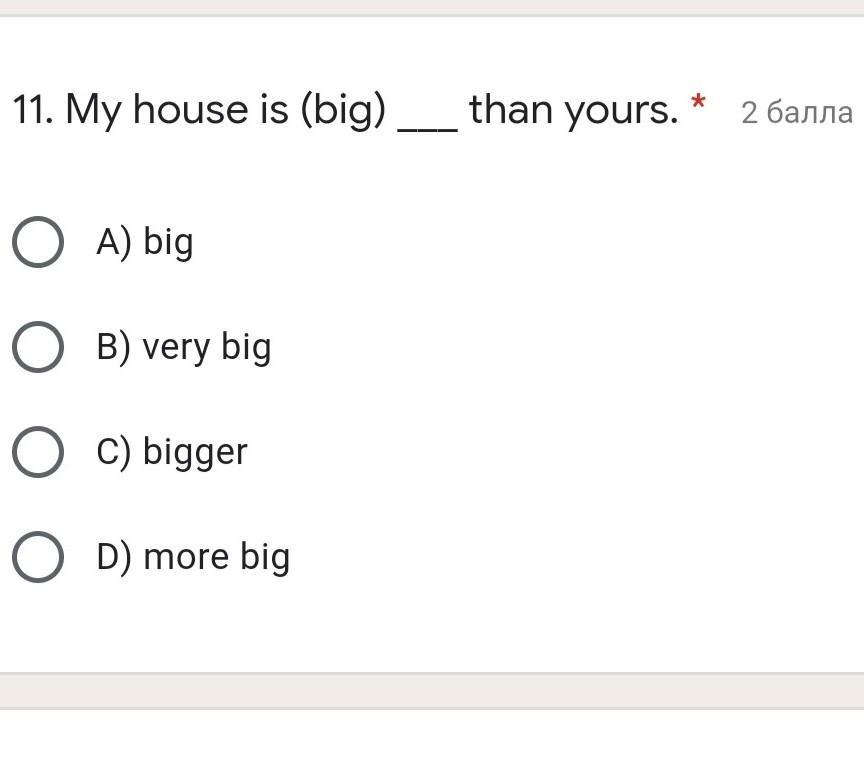Click the word '(big)' in the question

(343, 110)
